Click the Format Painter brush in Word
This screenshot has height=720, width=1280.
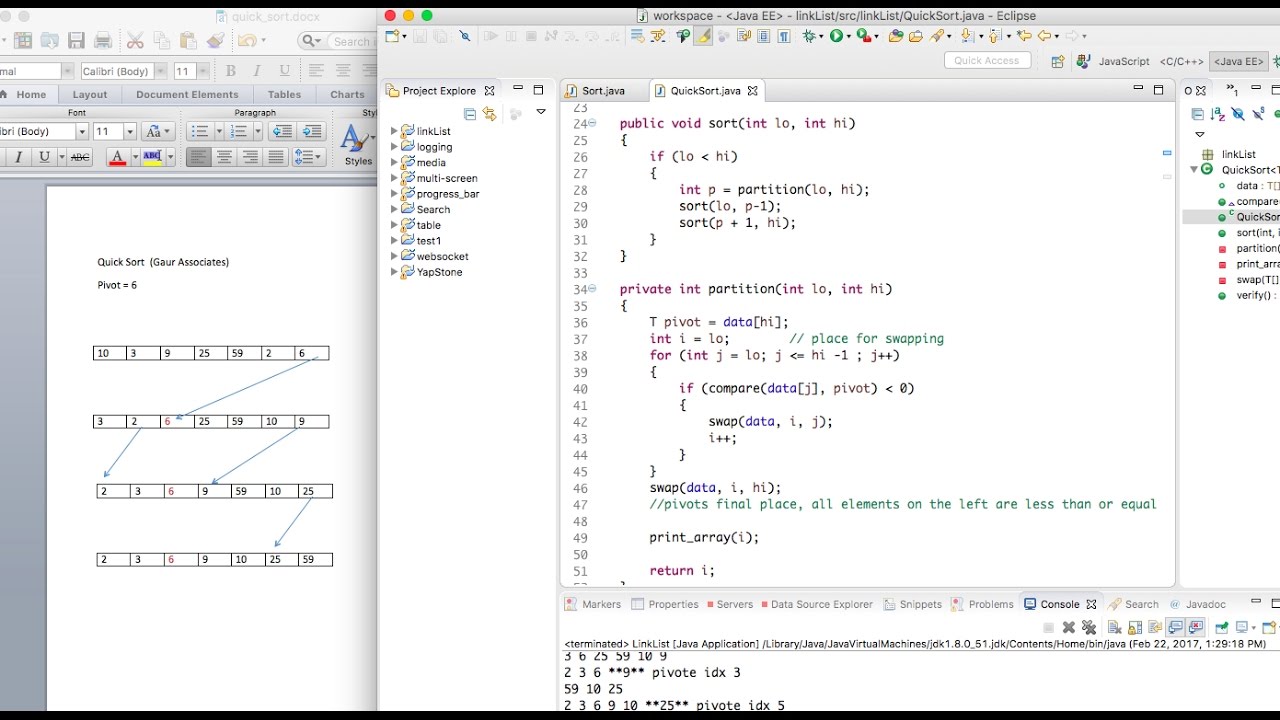click(215, 41)
